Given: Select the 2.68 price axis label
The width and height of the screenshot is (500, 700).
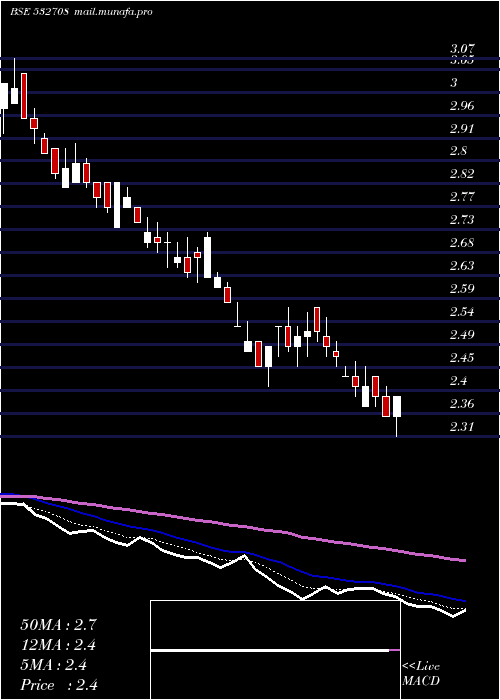Looking at the screenshot, I should tap(462, 243).
